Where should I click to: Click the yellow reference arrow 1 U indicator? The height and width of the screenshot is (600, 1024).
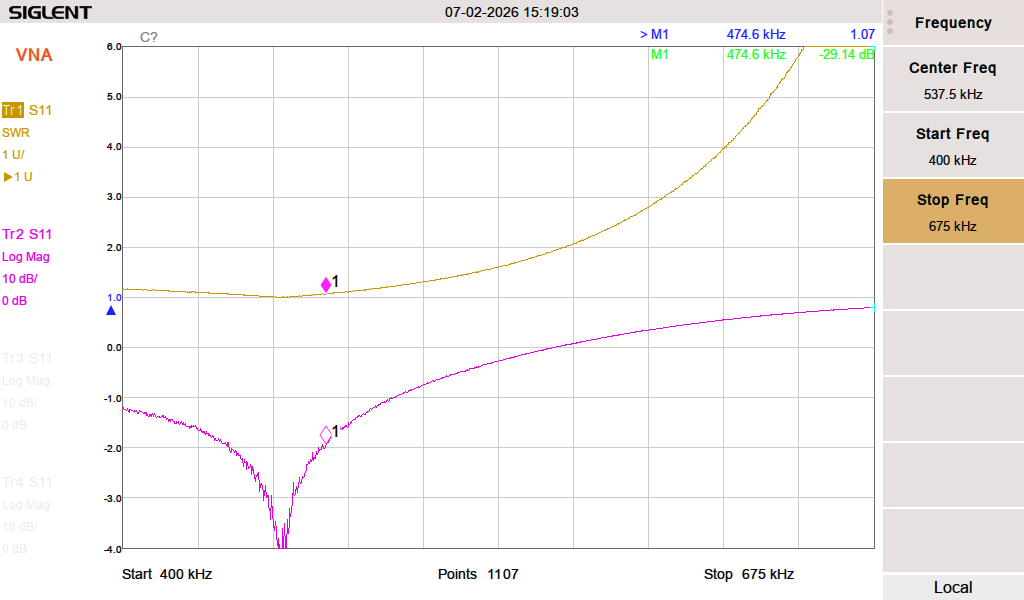(x=18, y=177)
